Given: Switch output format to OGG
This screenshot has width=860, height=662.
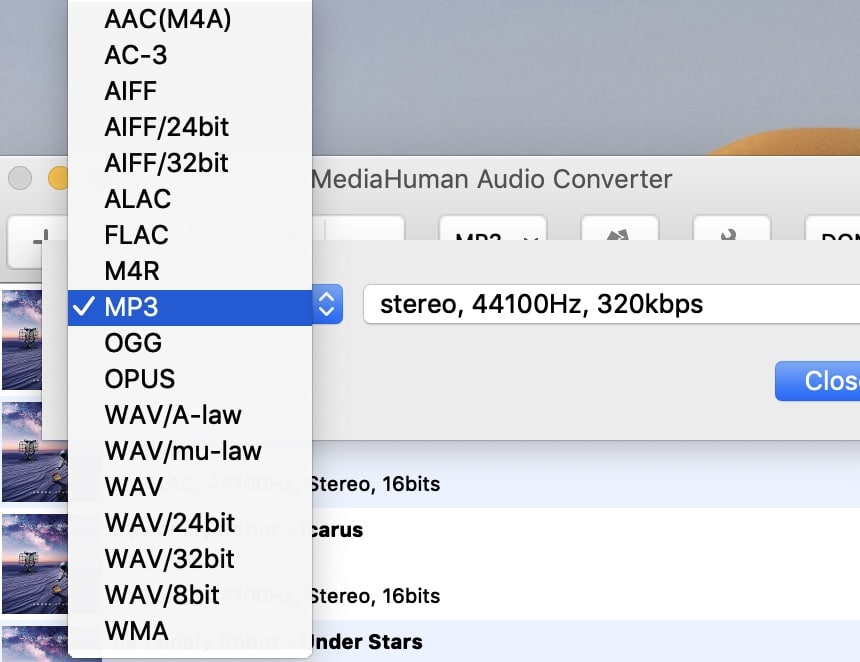Looking at the screenshot, I should [190, 343].
